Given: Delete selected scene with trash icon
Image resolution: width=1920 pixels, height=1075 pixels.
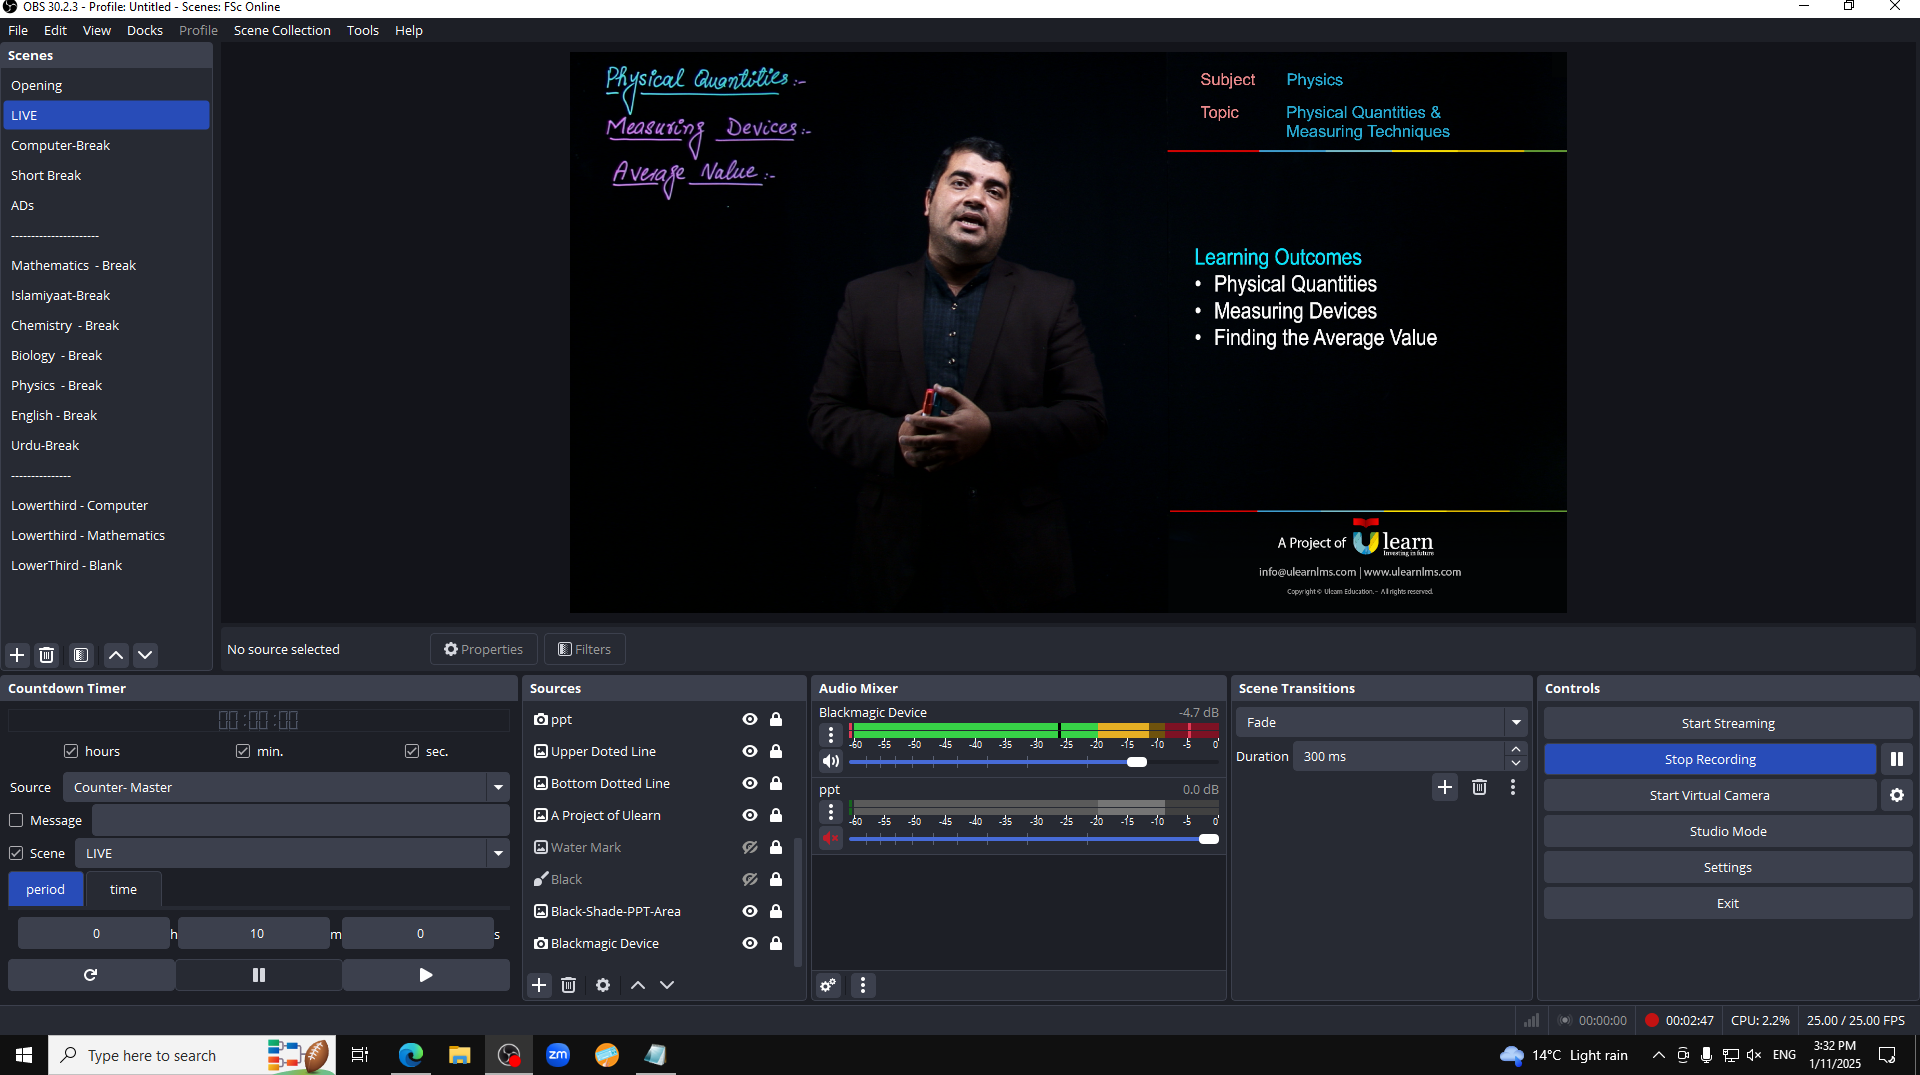Looking at the screenshot, I should (x=46, y=655).
